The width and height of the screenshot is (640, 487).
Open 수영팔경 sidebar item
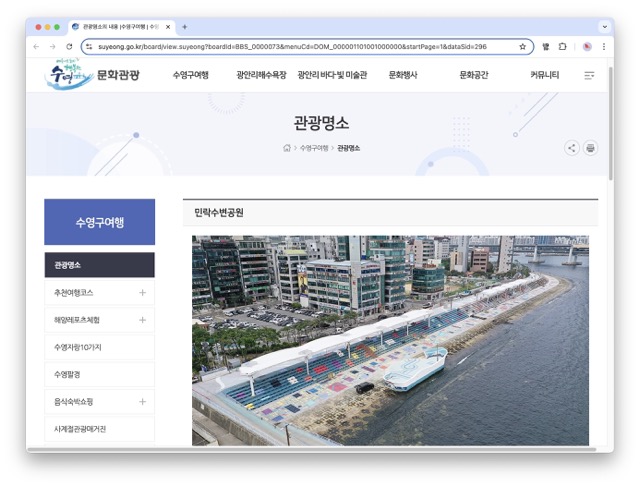pos(100,374)
